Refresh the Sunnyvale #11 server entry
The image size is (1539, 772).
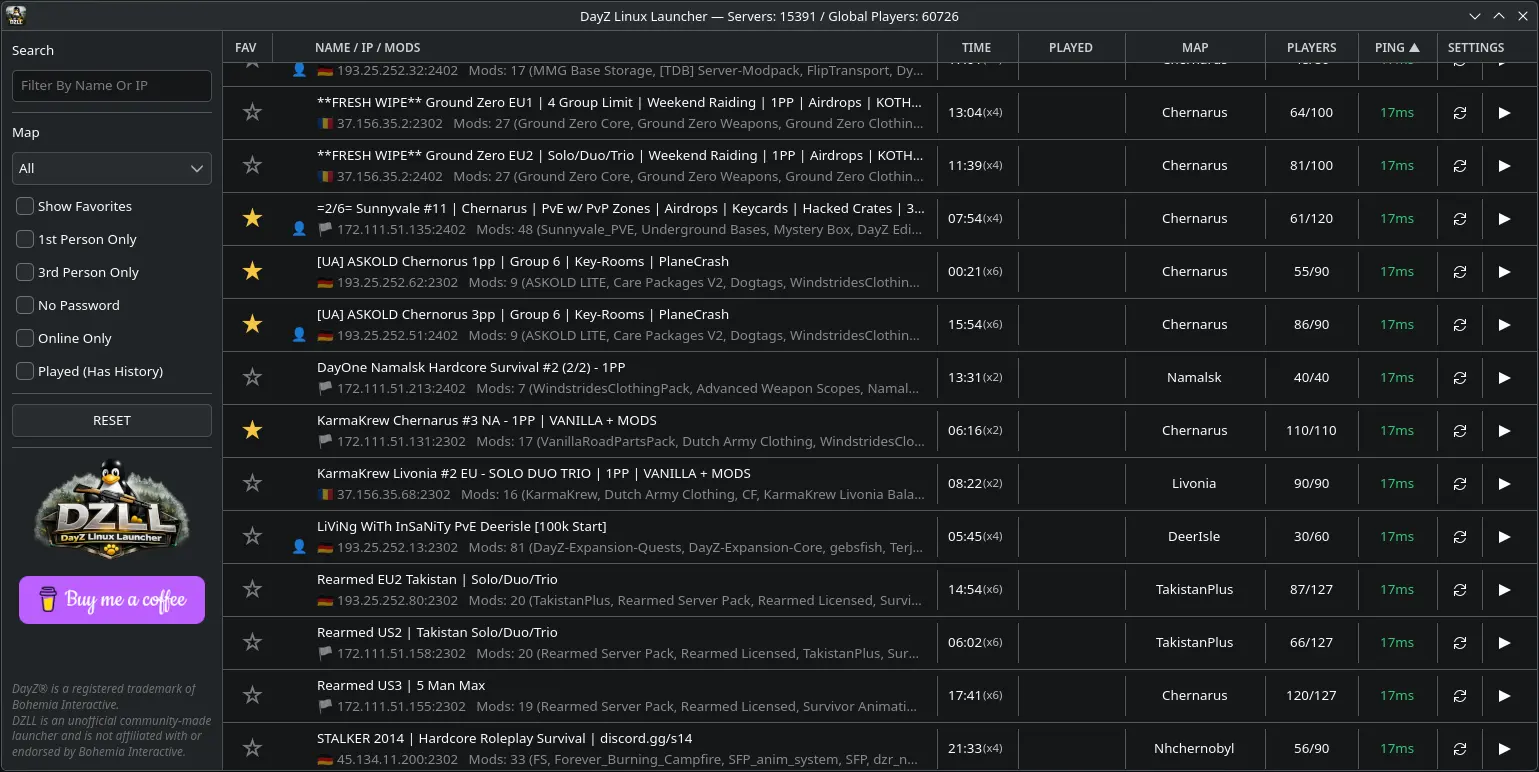[x=1459, y=218]
